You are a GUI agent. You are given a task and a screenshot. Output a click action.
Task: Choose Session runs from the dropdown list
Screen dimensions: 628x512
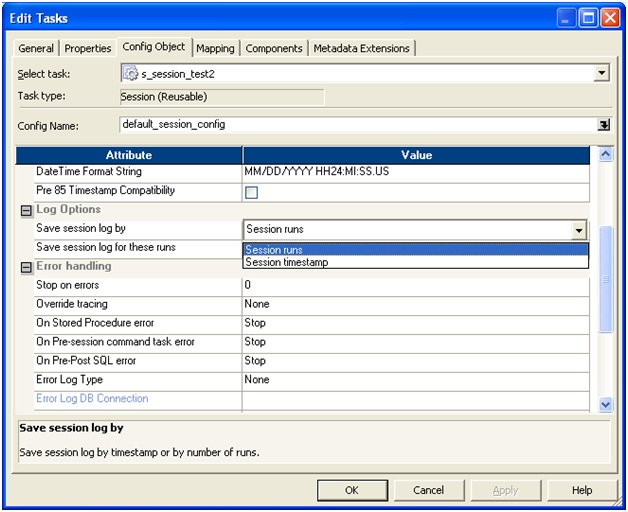tap(415, 250)
